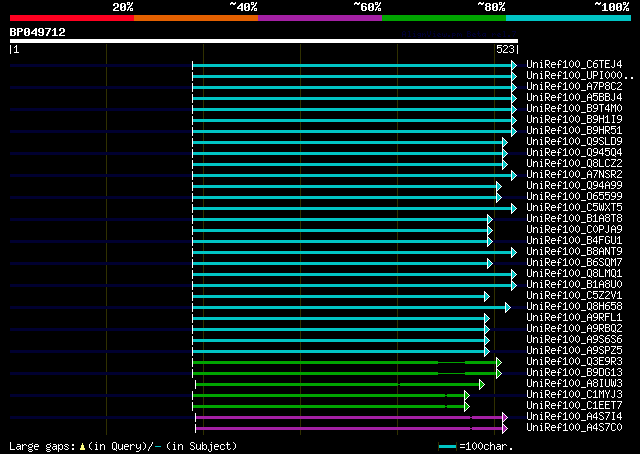Select the UniRef100_B4FGU1 label
640x454 pixels.
pos(574,241)
